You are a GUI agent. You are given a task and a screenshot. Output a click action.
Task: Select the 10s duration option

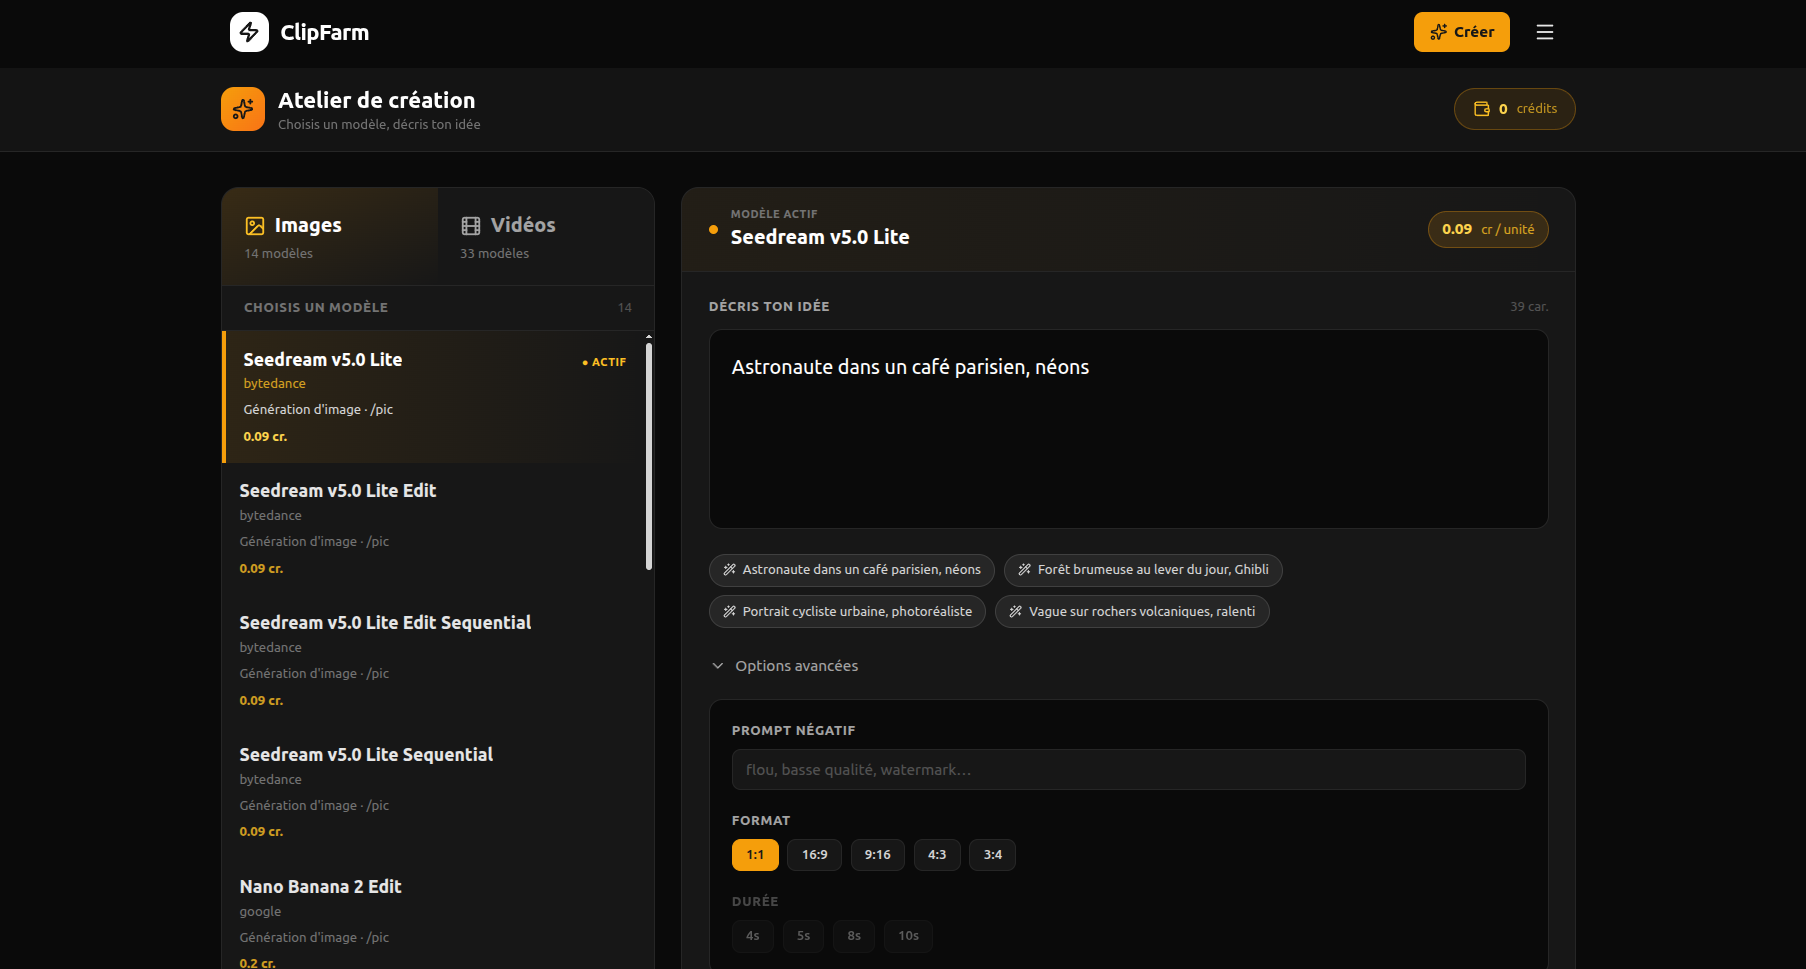pos(909,936)
